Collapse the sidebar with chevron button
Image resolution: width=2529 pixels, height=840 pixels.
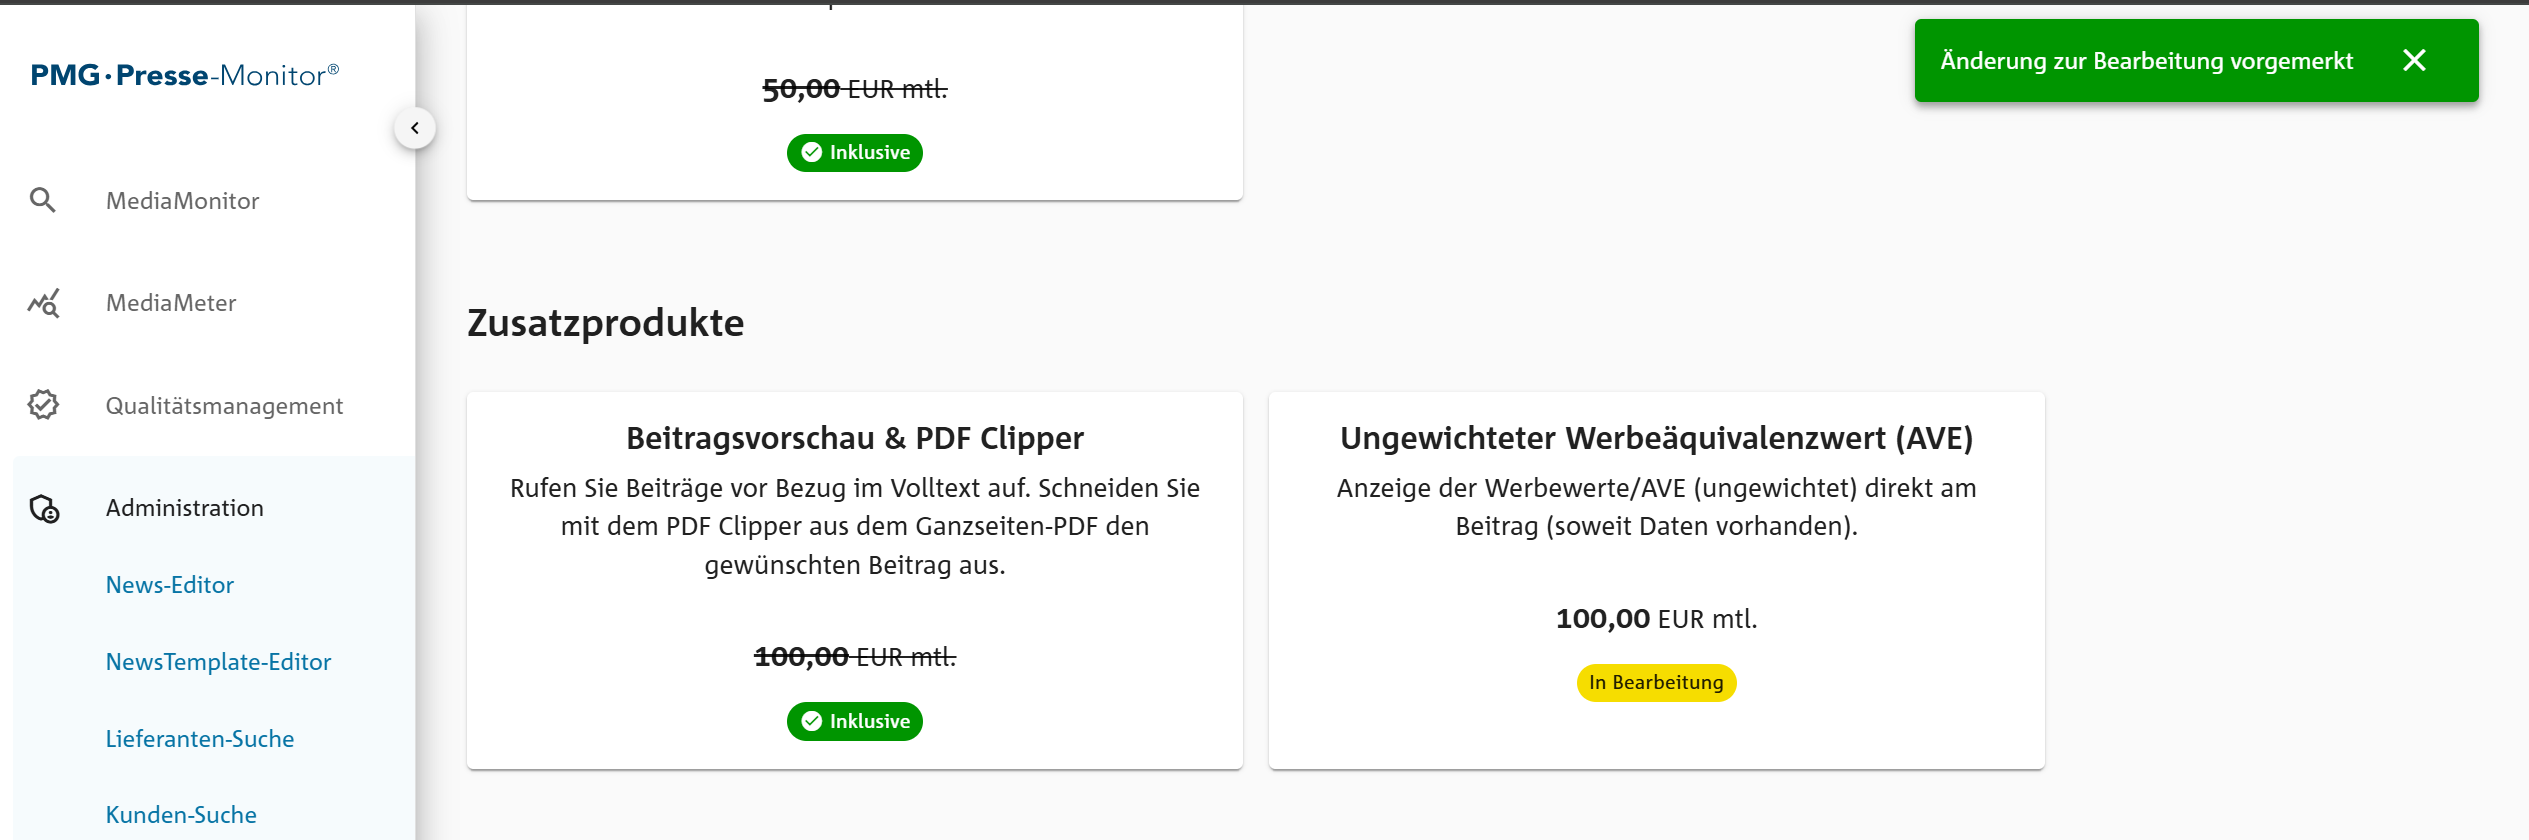point(415,128)
